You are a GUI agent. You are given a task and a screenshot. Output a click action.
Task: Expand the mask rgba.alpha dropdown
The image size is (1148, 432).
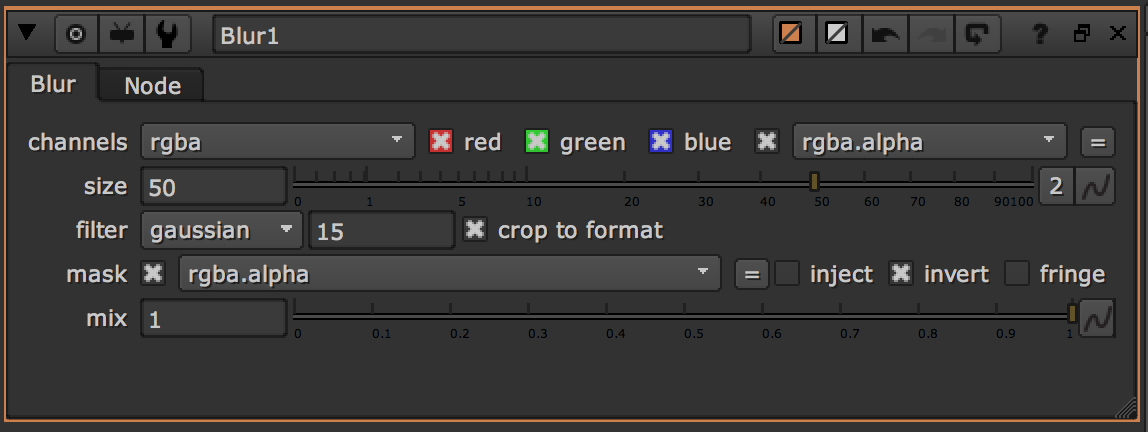(x=449, y=274)
